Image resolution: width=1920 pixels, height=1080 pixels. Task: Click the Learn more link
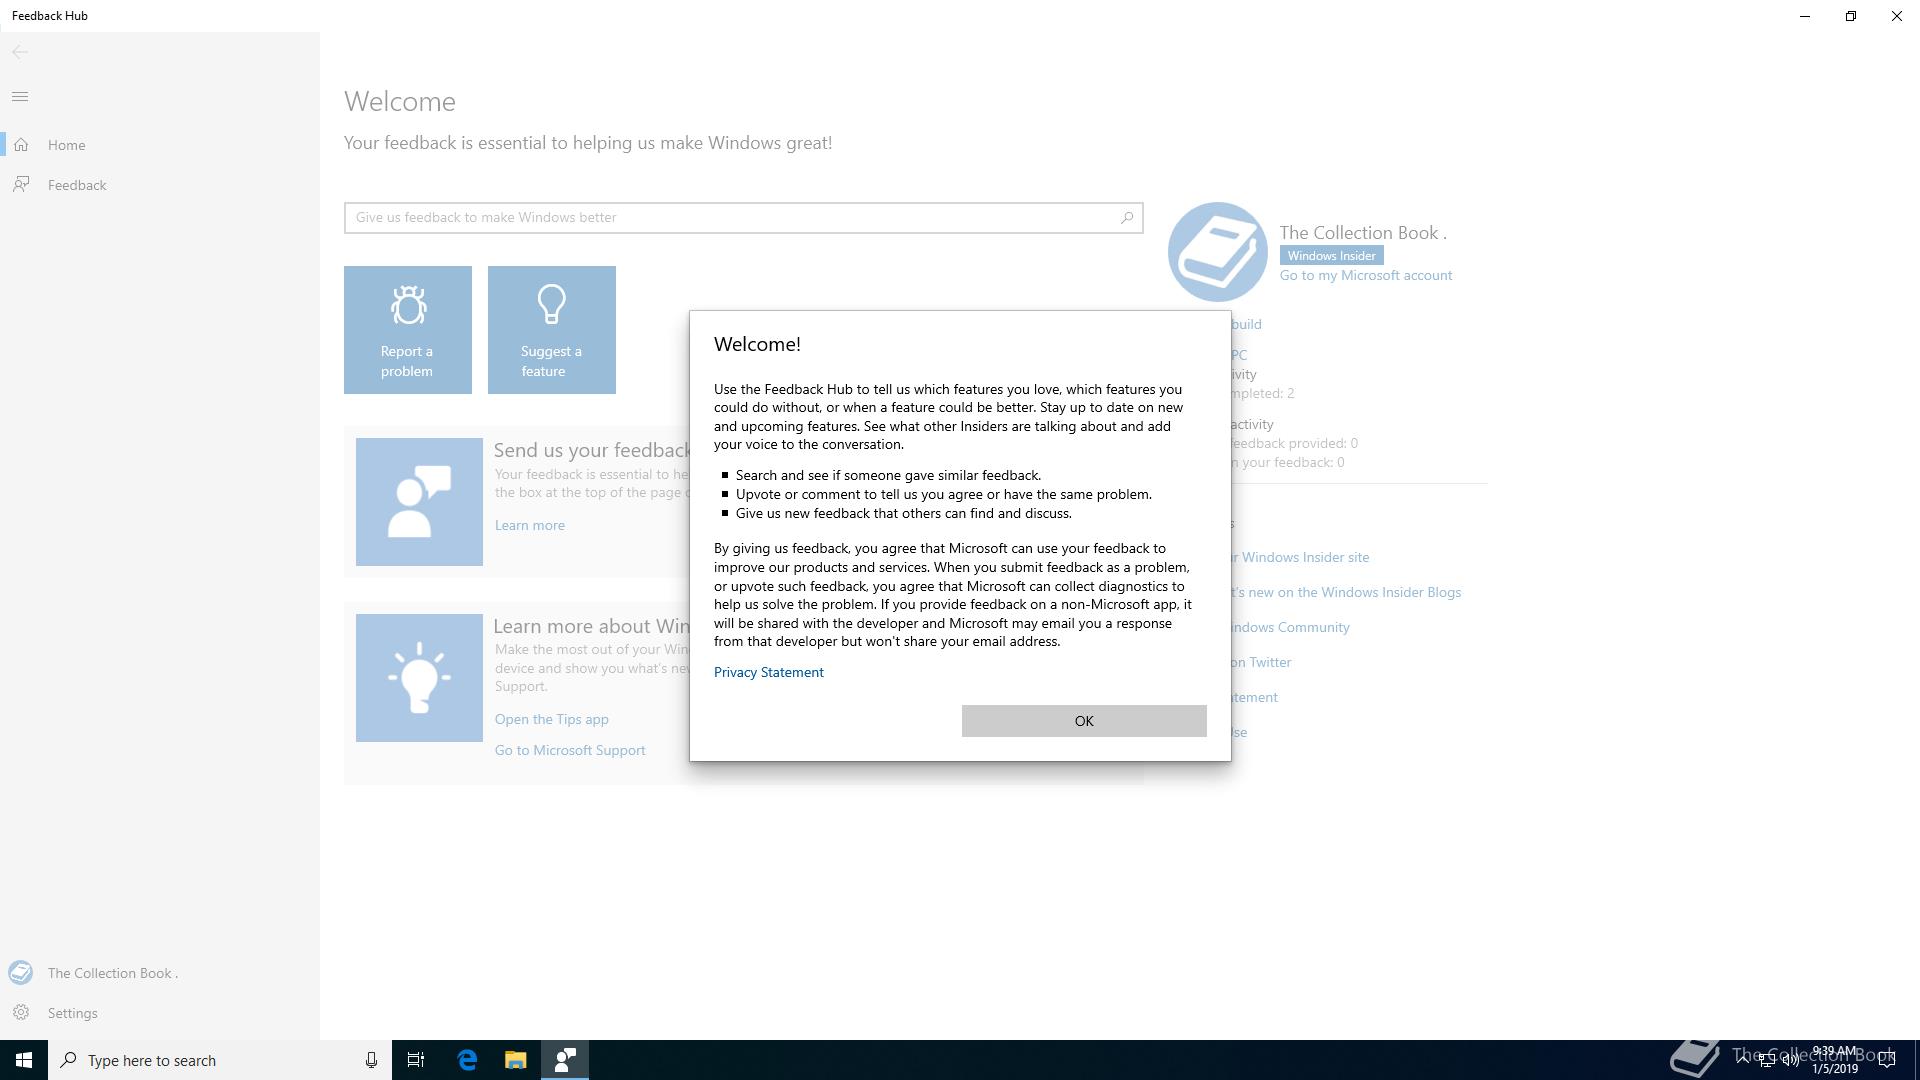(529, 525)
